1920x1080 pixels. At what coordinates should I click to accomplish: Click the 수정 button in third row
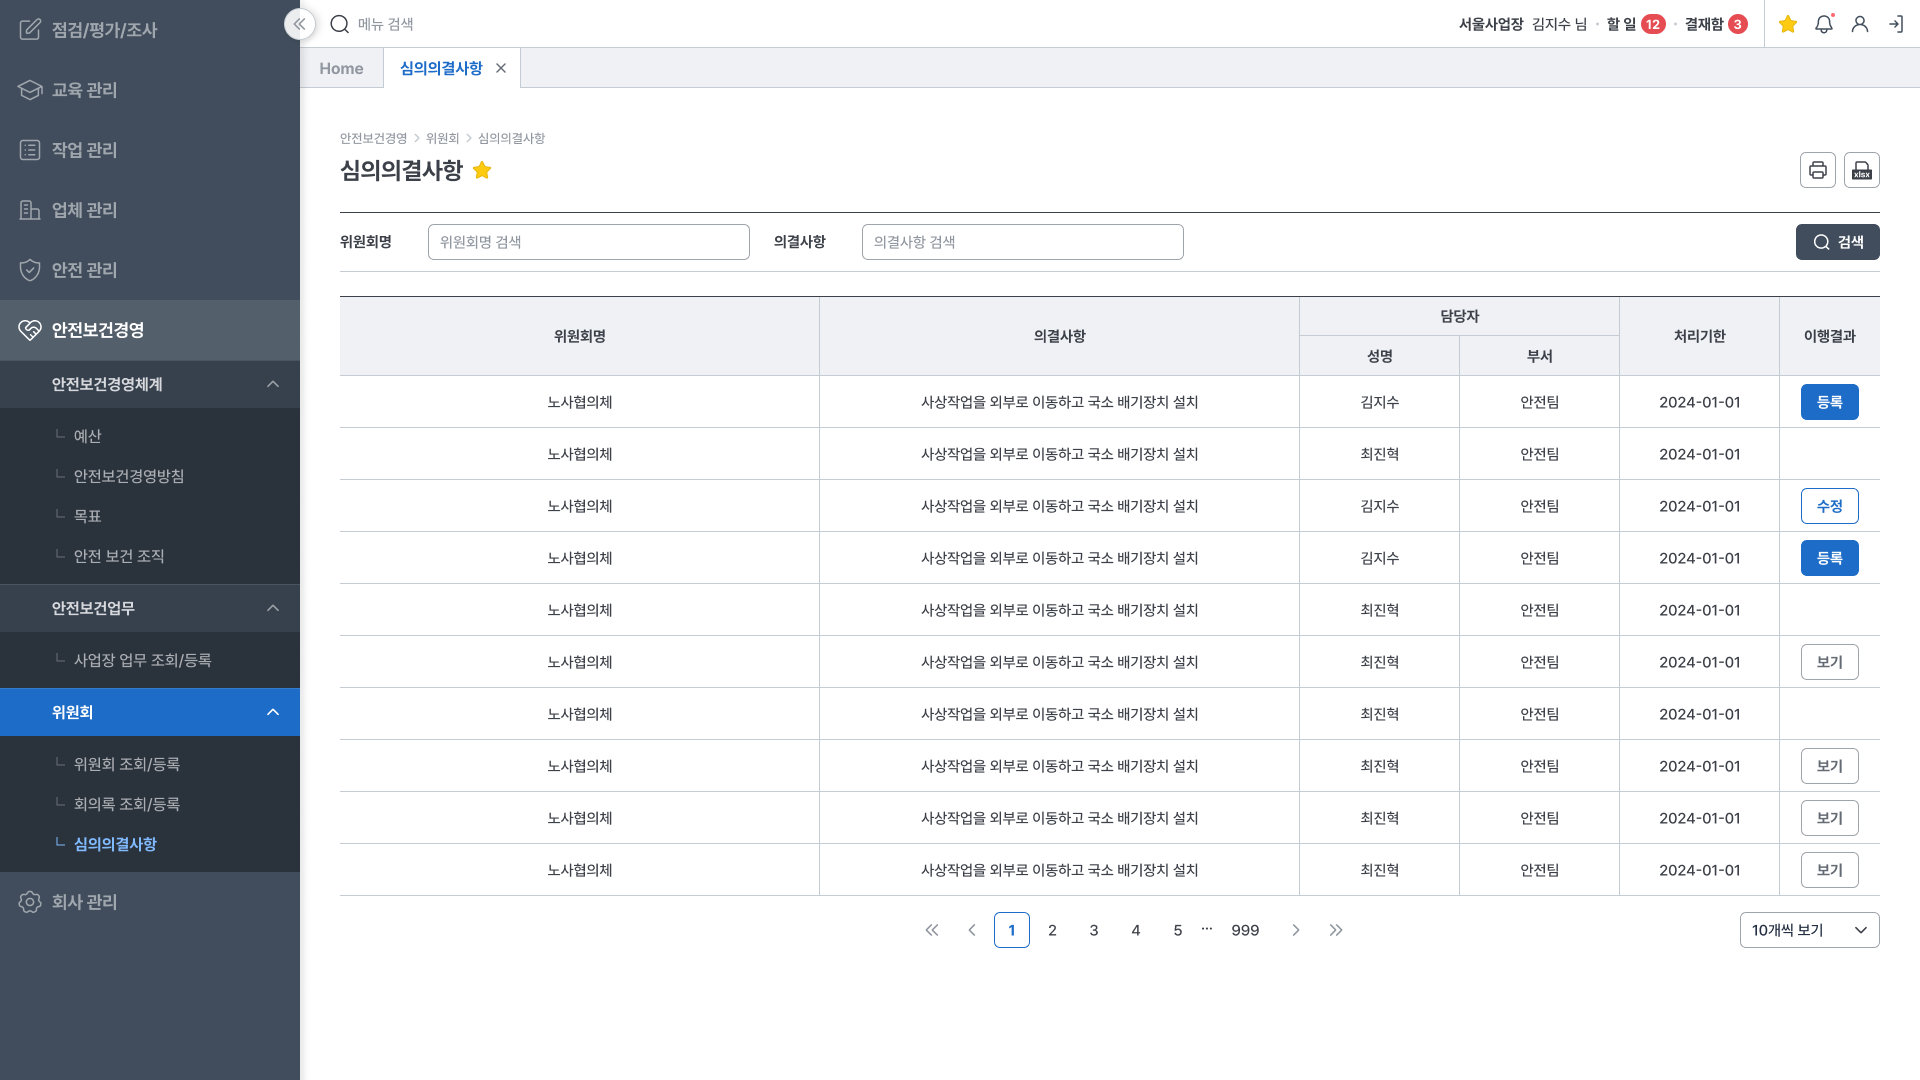pos(1829,506)
